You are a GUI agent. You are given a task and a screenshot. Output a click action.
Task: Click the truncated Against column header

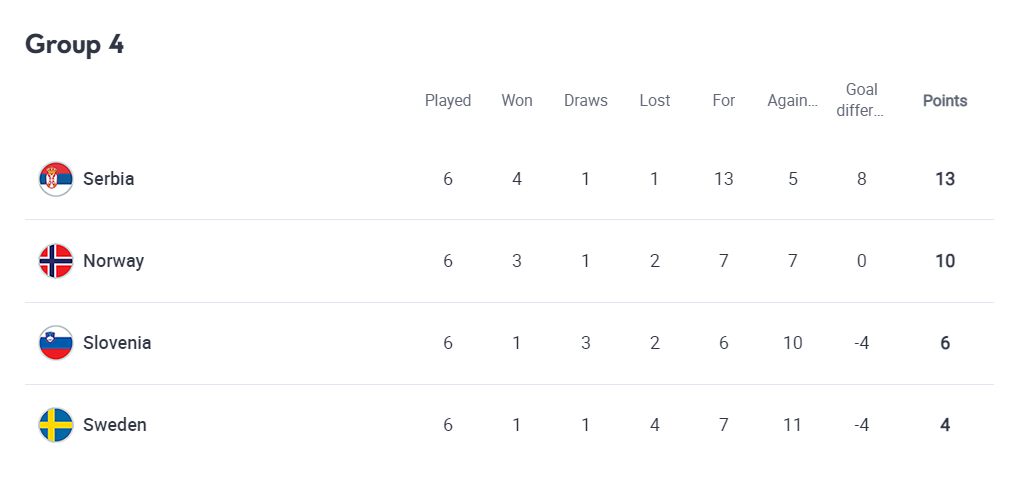[x=792, y=101]
